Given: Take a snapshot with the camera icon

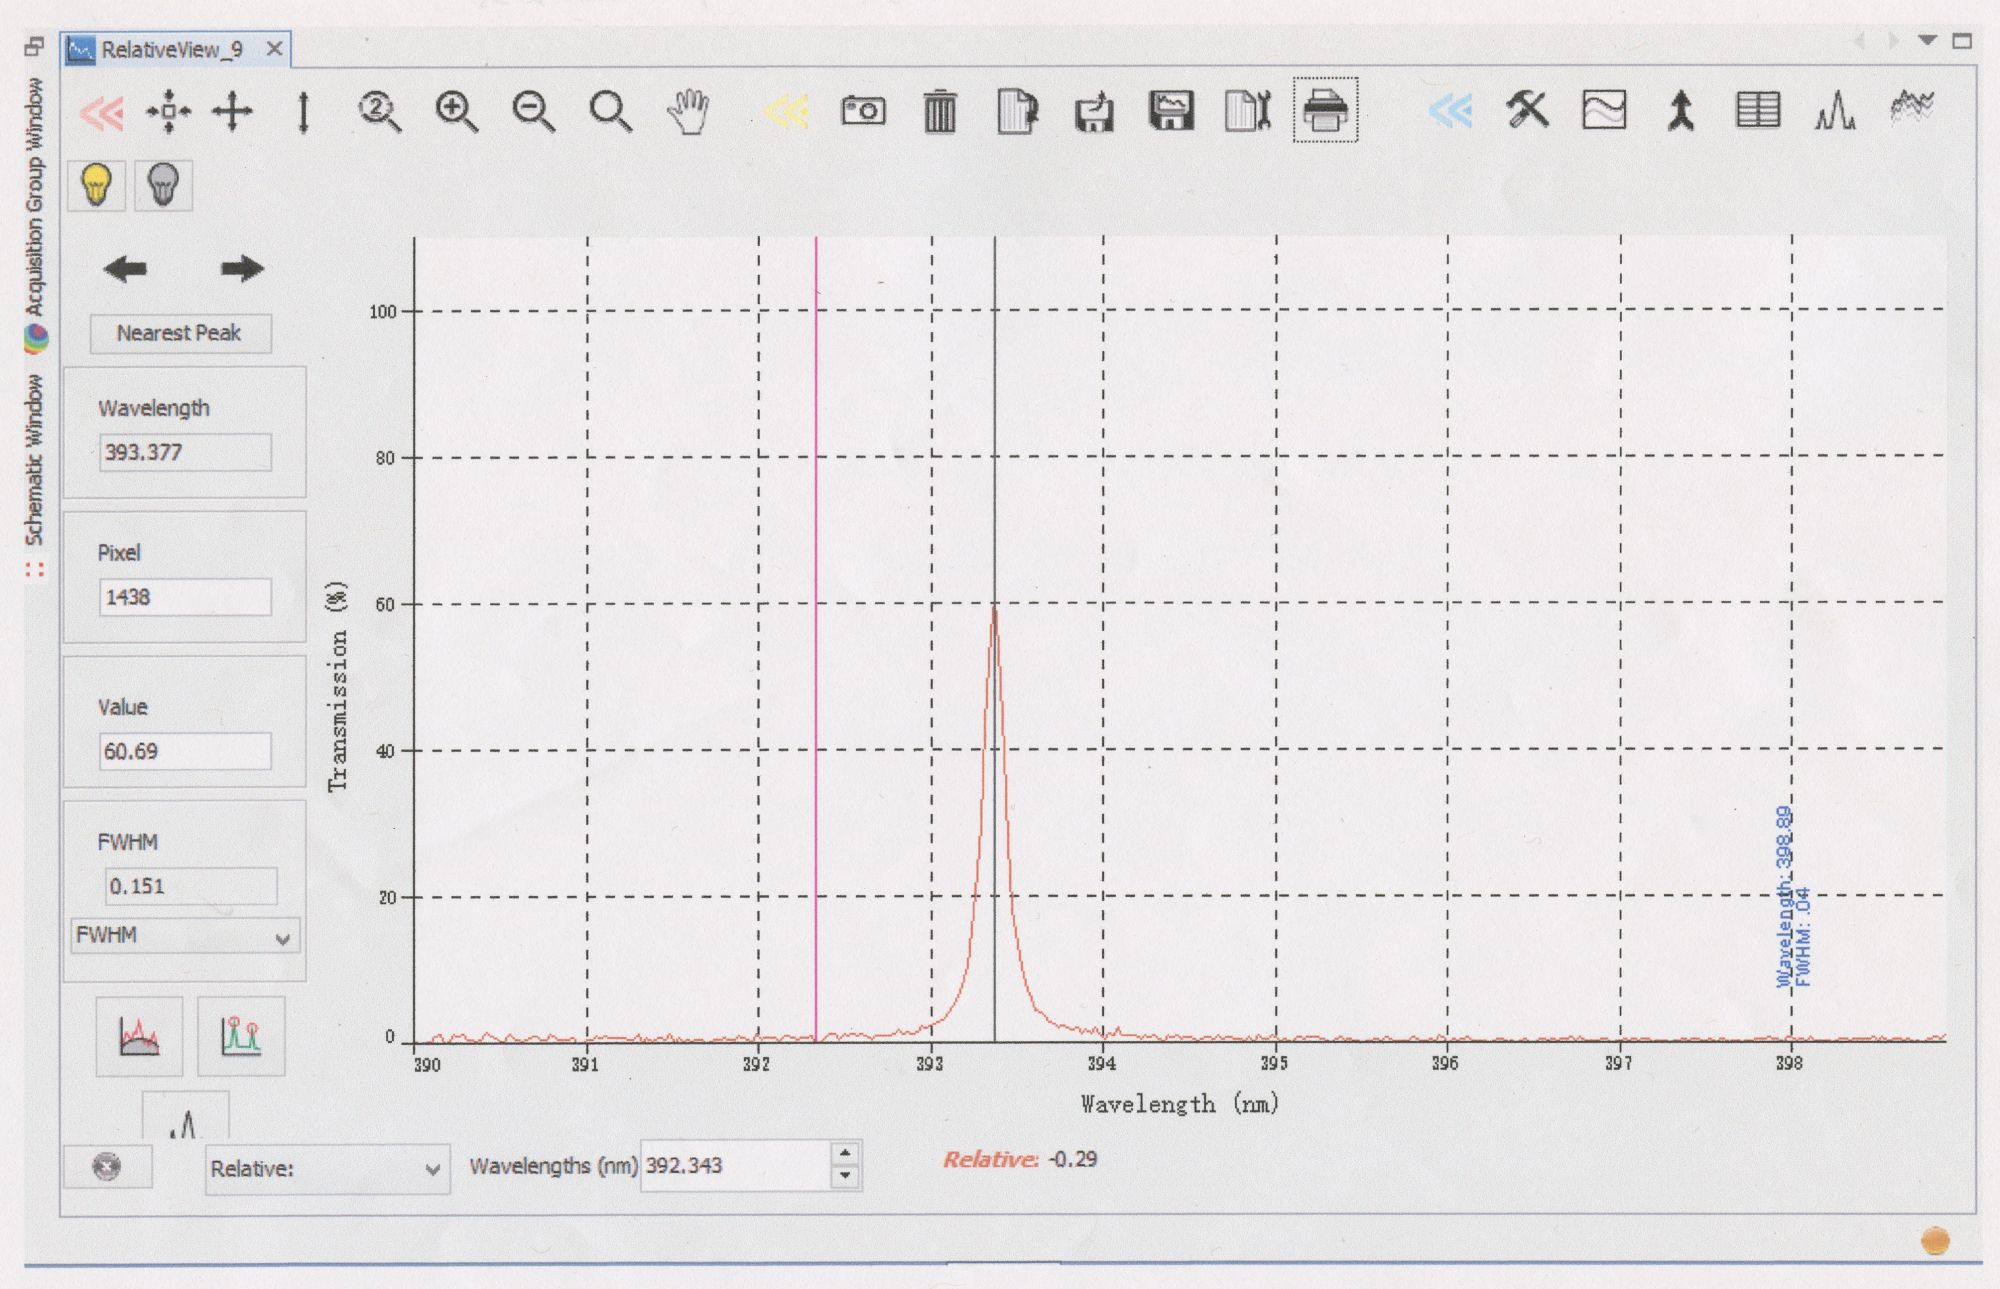Looking at the screenshot, I should [x=863, y=110].
